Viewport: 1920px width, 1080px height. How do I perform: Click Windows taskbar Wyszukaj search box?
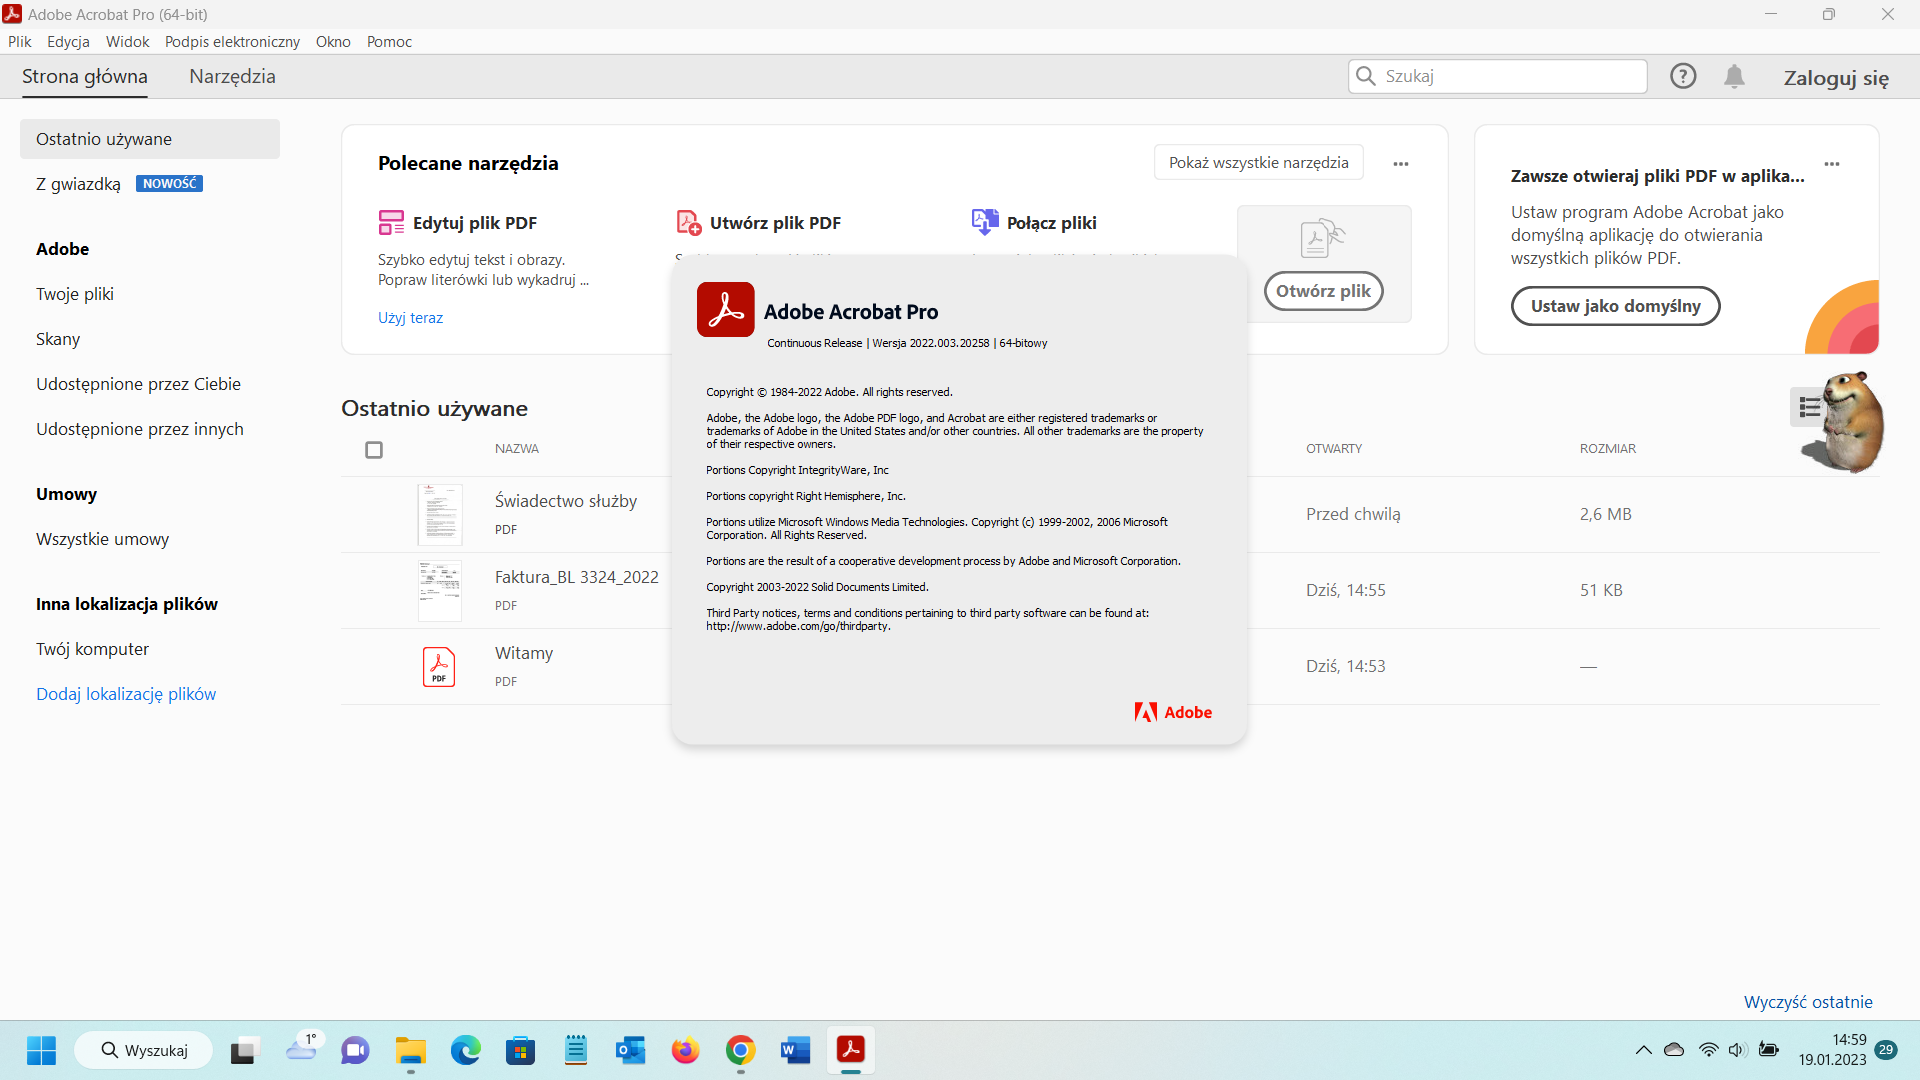coord(143,1050)
